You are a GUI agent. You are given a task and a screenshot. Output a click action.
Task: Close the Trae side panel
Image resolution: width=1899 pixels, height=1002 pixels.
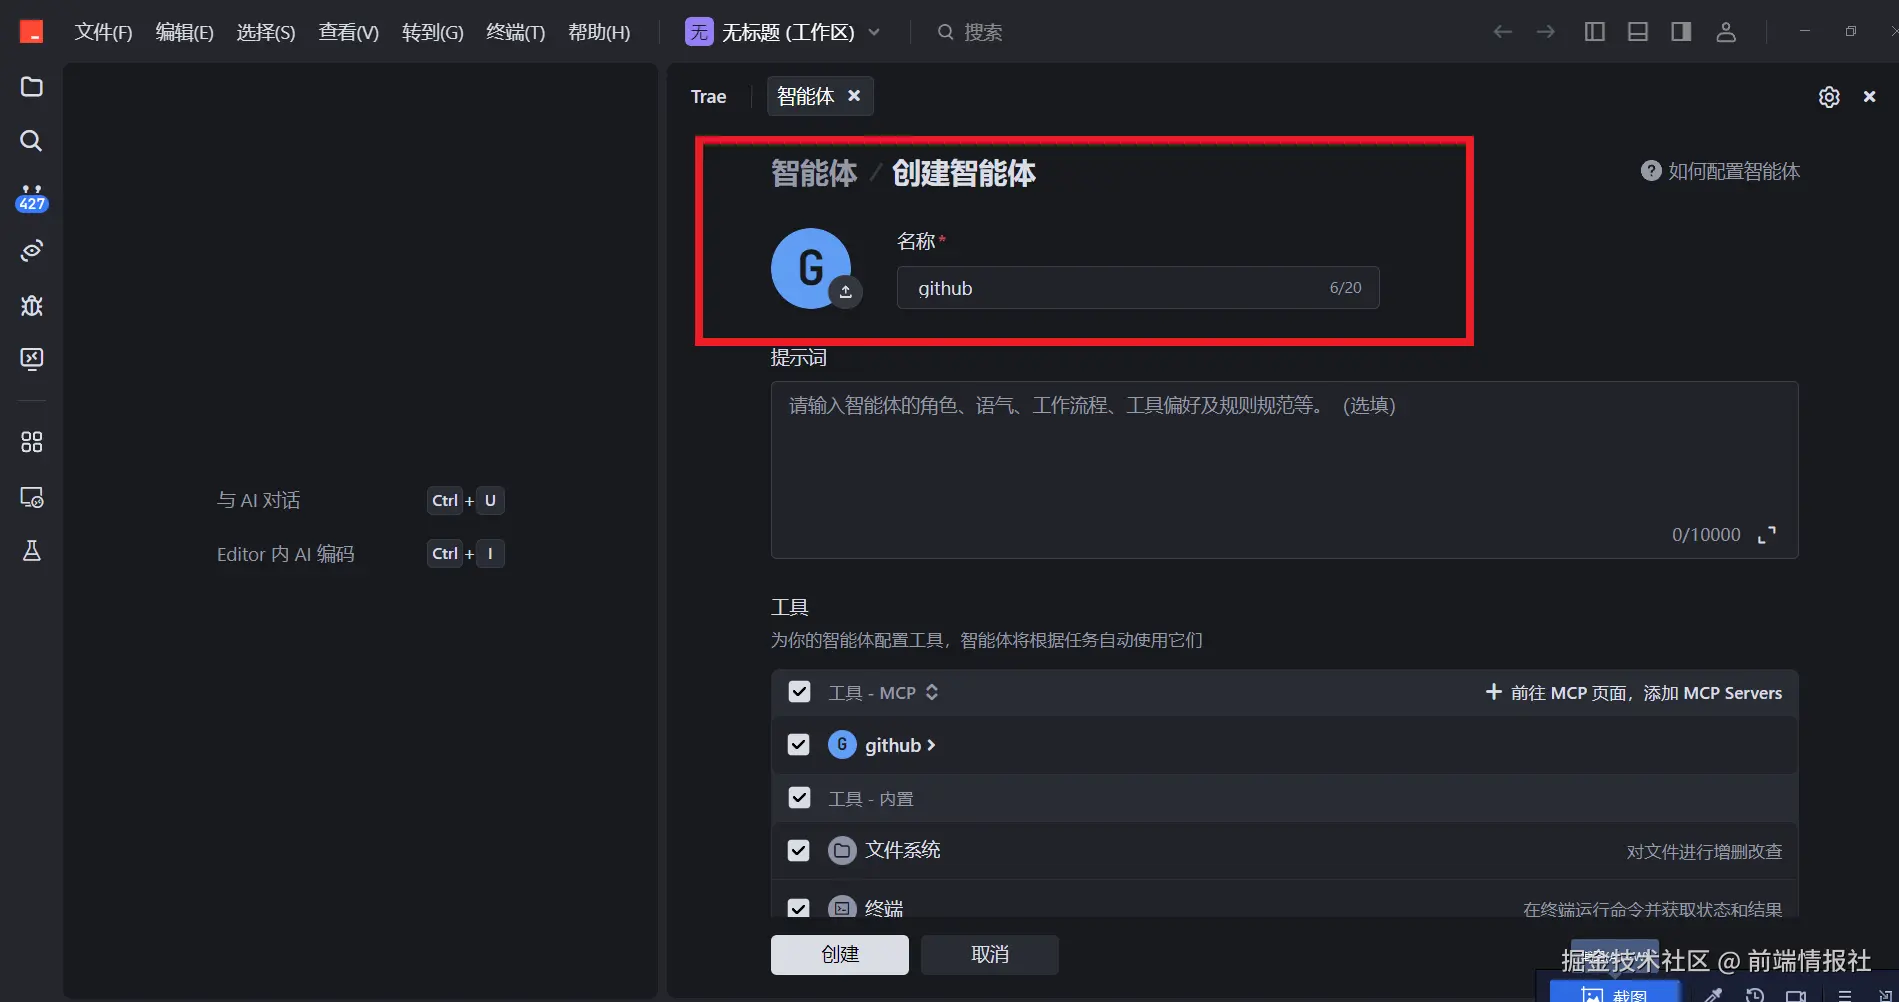[x=1869, y=97]
